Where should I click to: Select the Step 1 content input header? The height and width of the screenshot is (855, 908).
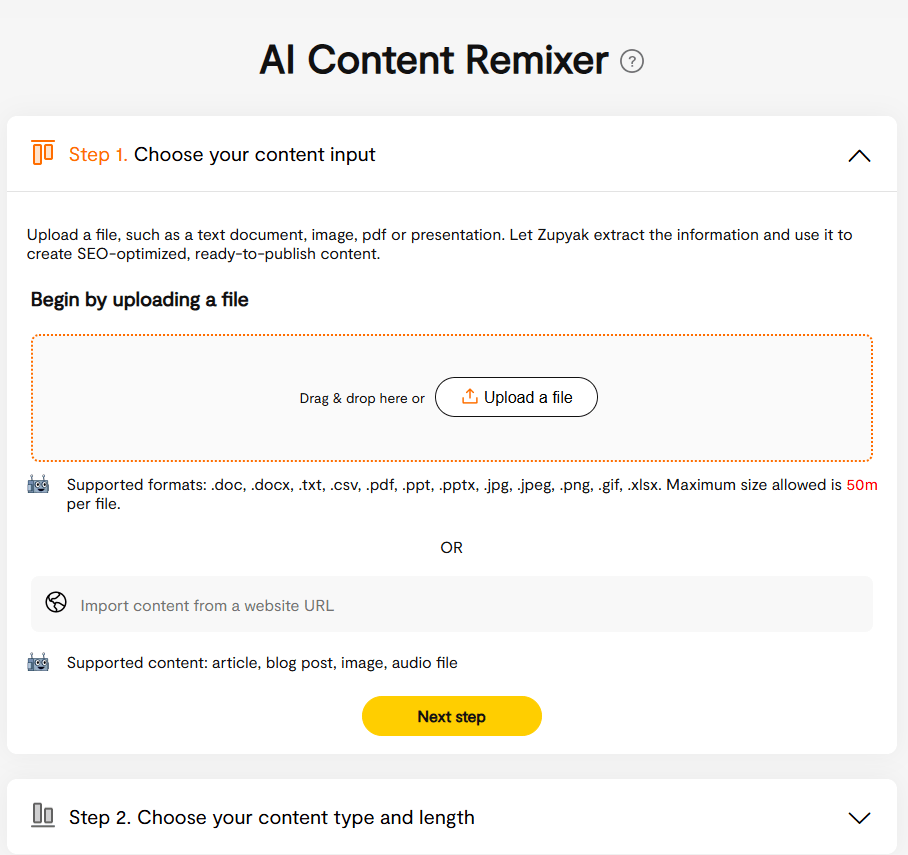point(222,154)
